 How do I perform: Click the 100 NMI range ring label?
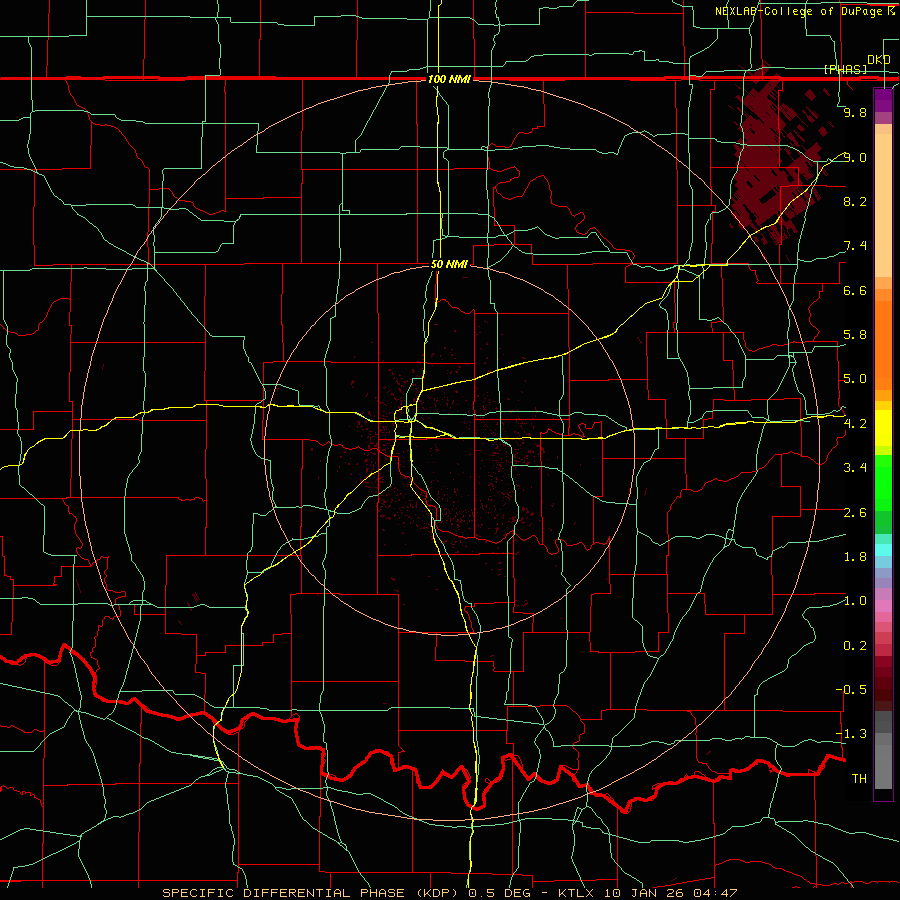449,79
